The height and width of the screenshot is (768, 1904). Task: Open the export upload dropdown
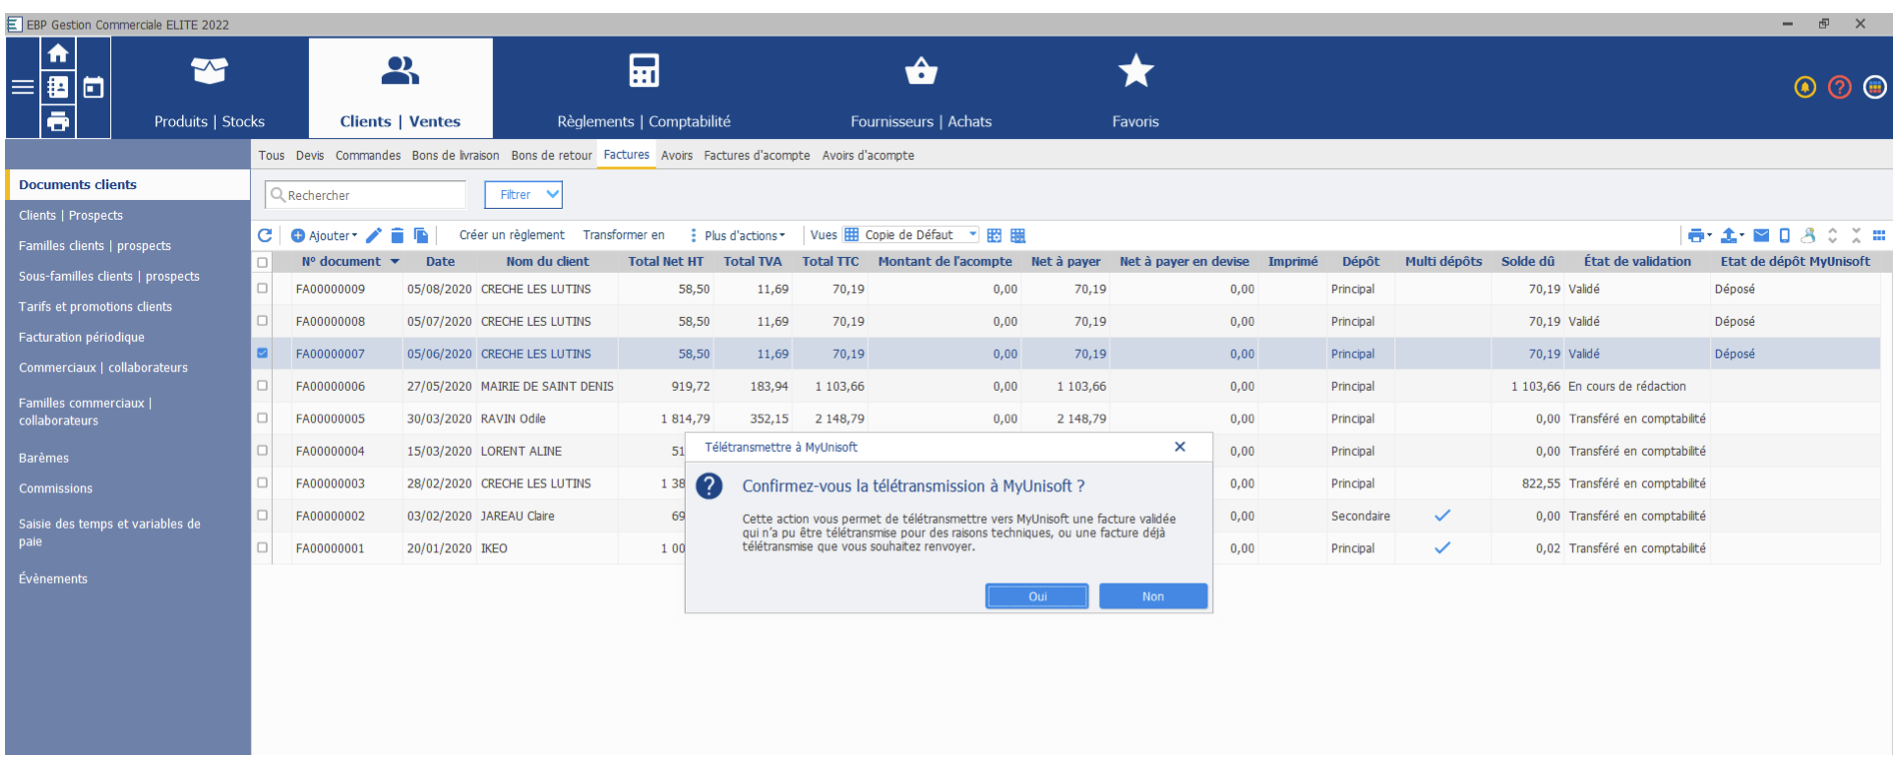point(1732,236)
